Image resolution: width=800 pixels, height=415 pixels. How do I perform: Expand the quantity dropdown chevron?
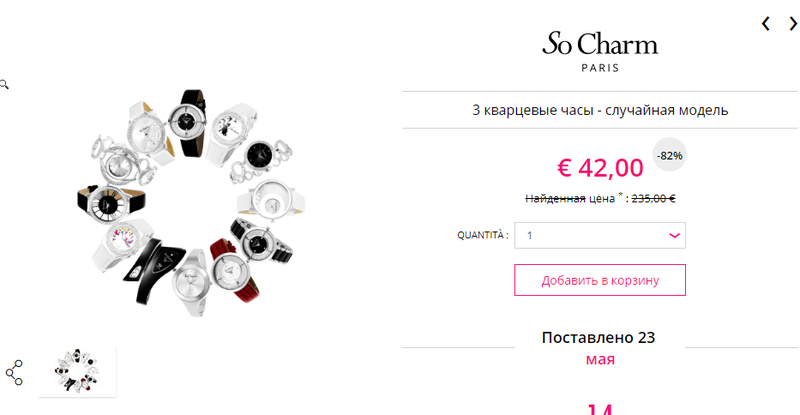(x=674, y=235)
